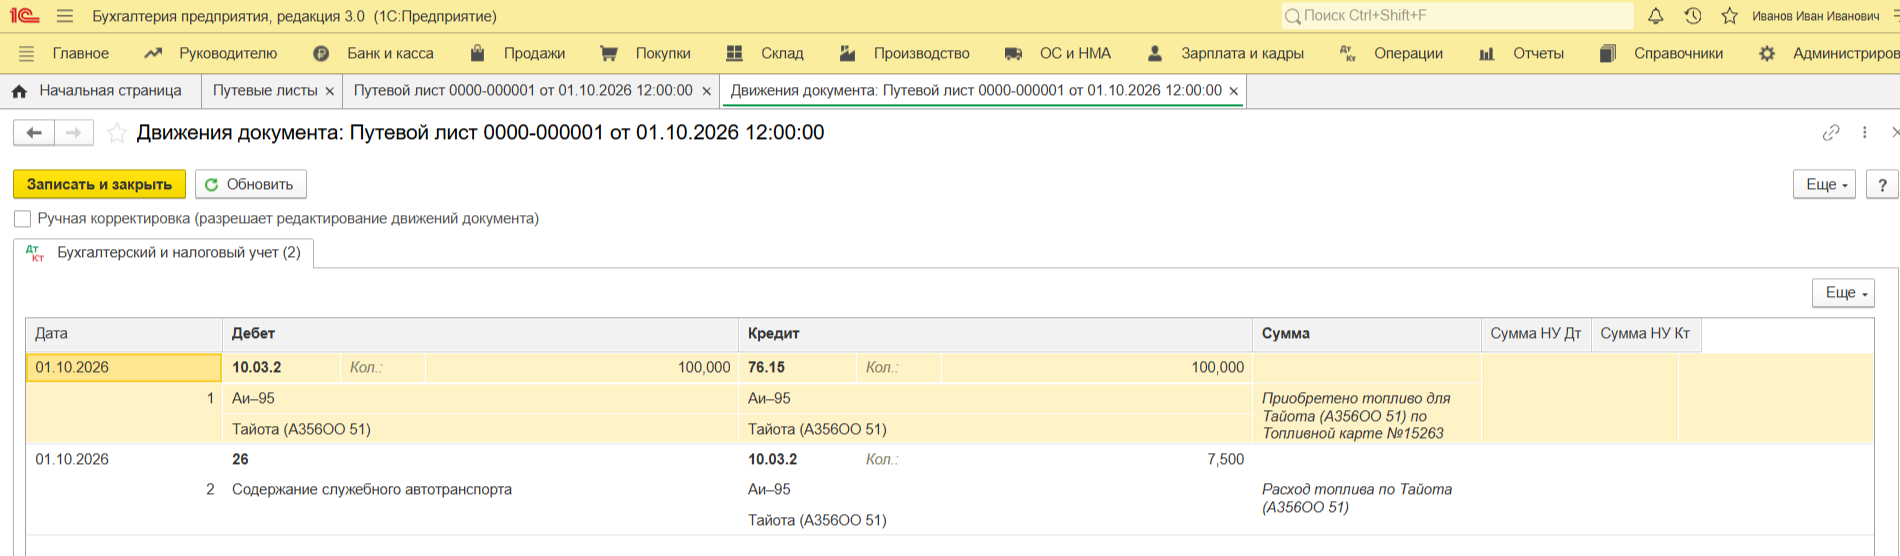Click the Банк и касса coin icon
The height and width of the screenshot is (556, 1900).
(x=321, y=54)
